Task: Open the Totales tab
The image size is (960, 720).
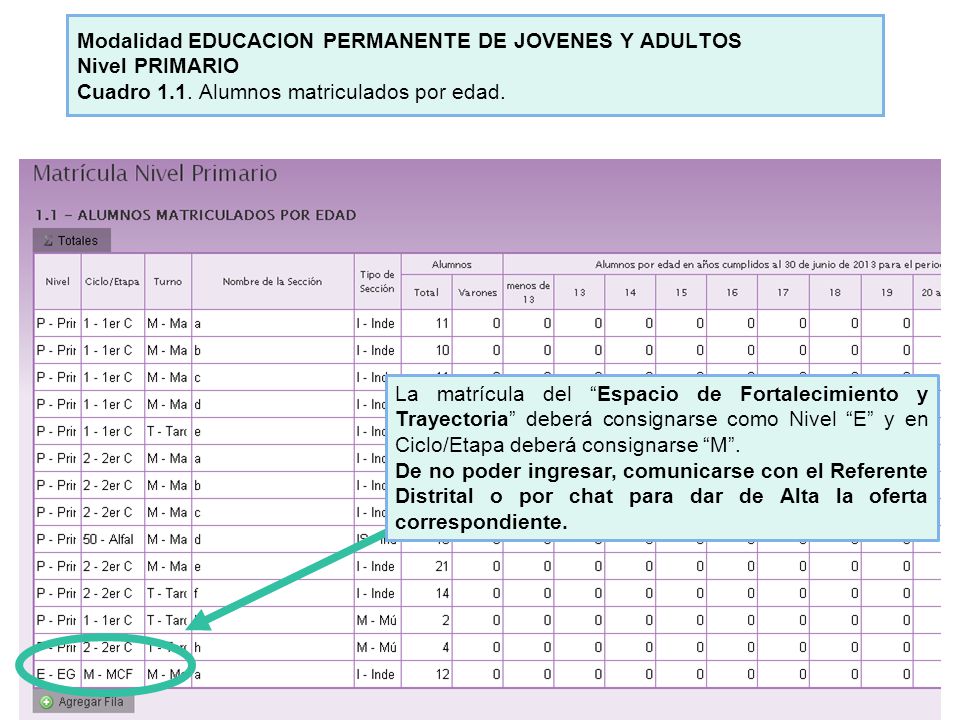Action: point(72,241)
